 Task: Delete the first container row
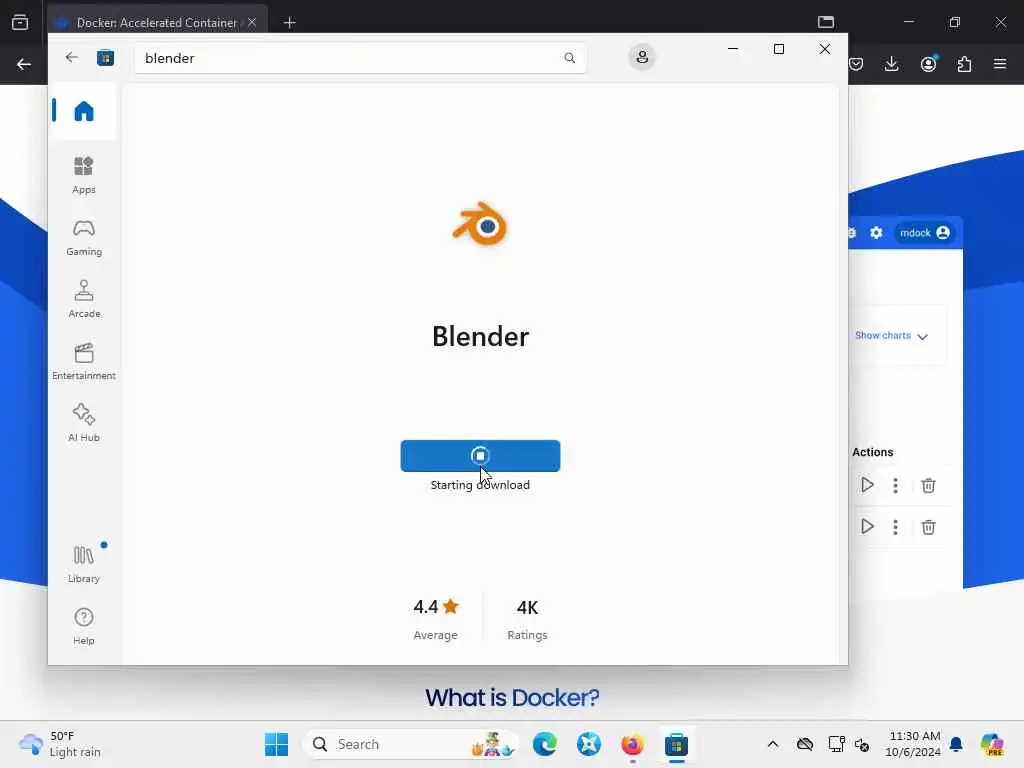928,485
